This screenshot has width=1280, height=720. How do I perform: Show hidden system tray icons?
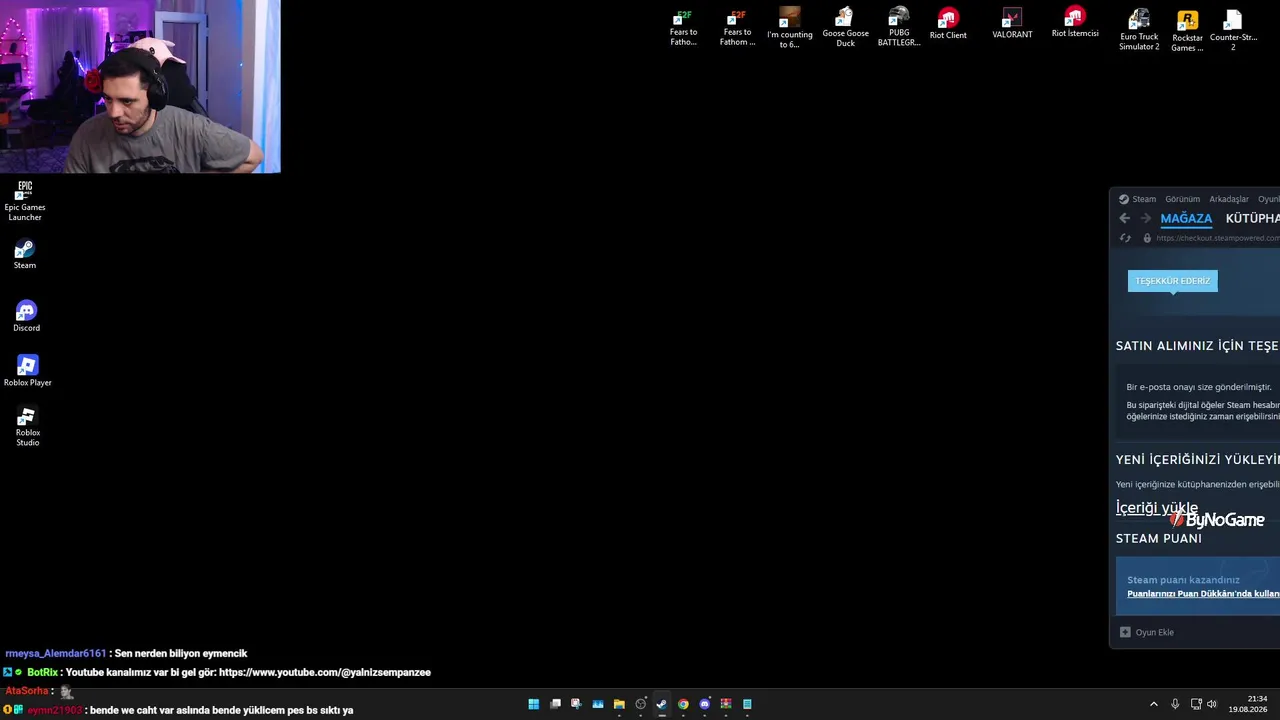pyautogui.click(x=1154, y=704)
